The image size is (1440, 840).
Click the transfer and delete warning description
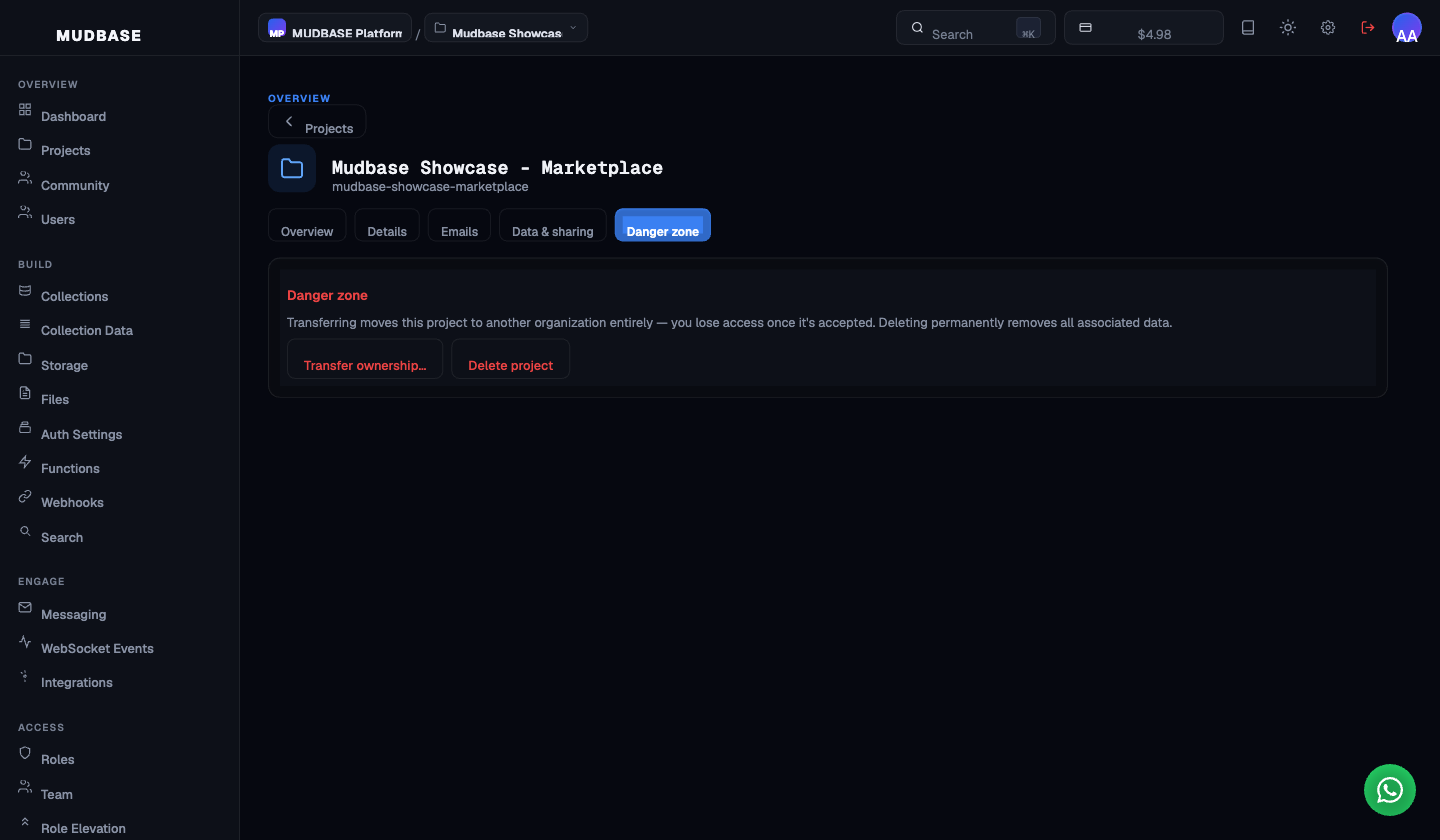point(729,323)
